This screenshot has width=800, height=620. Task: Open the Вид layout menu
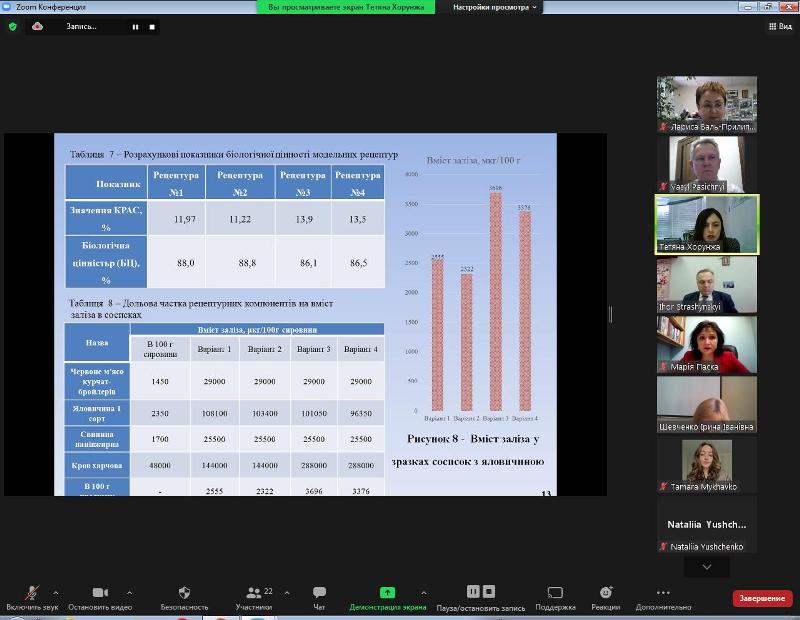pyautogui.click(x=780, y=27)
